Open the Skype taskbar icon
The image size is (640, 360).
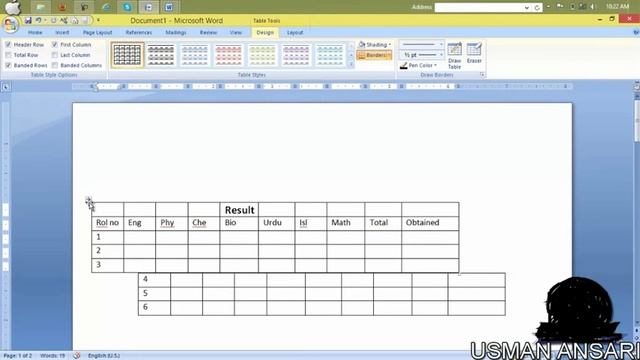coord(127,7)
